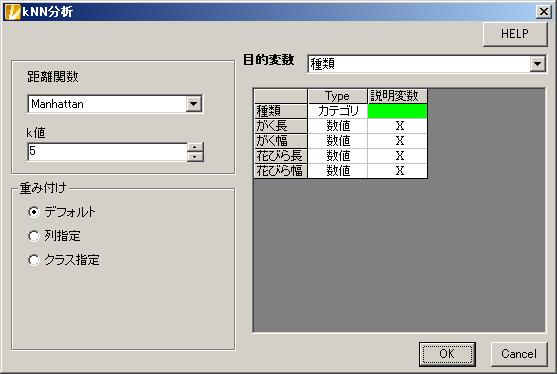
Task: Close the kNN分析 dialog window
Action: tap(544, 12)
